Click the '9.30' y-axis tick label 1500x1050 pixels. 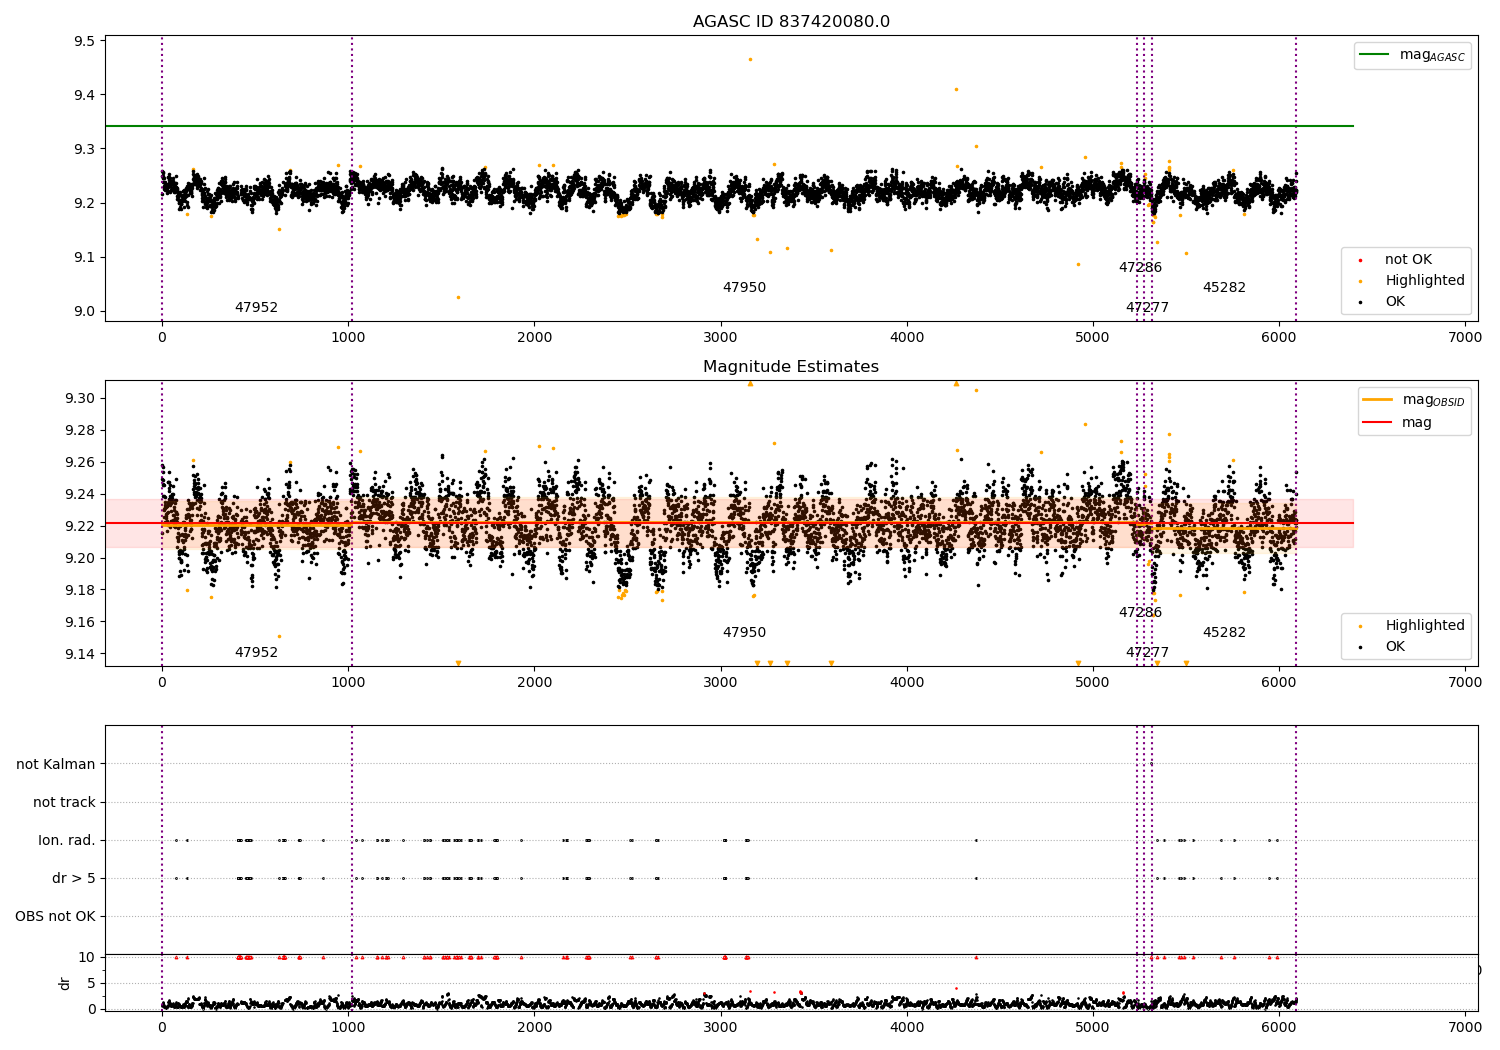[x=80, y=398]
